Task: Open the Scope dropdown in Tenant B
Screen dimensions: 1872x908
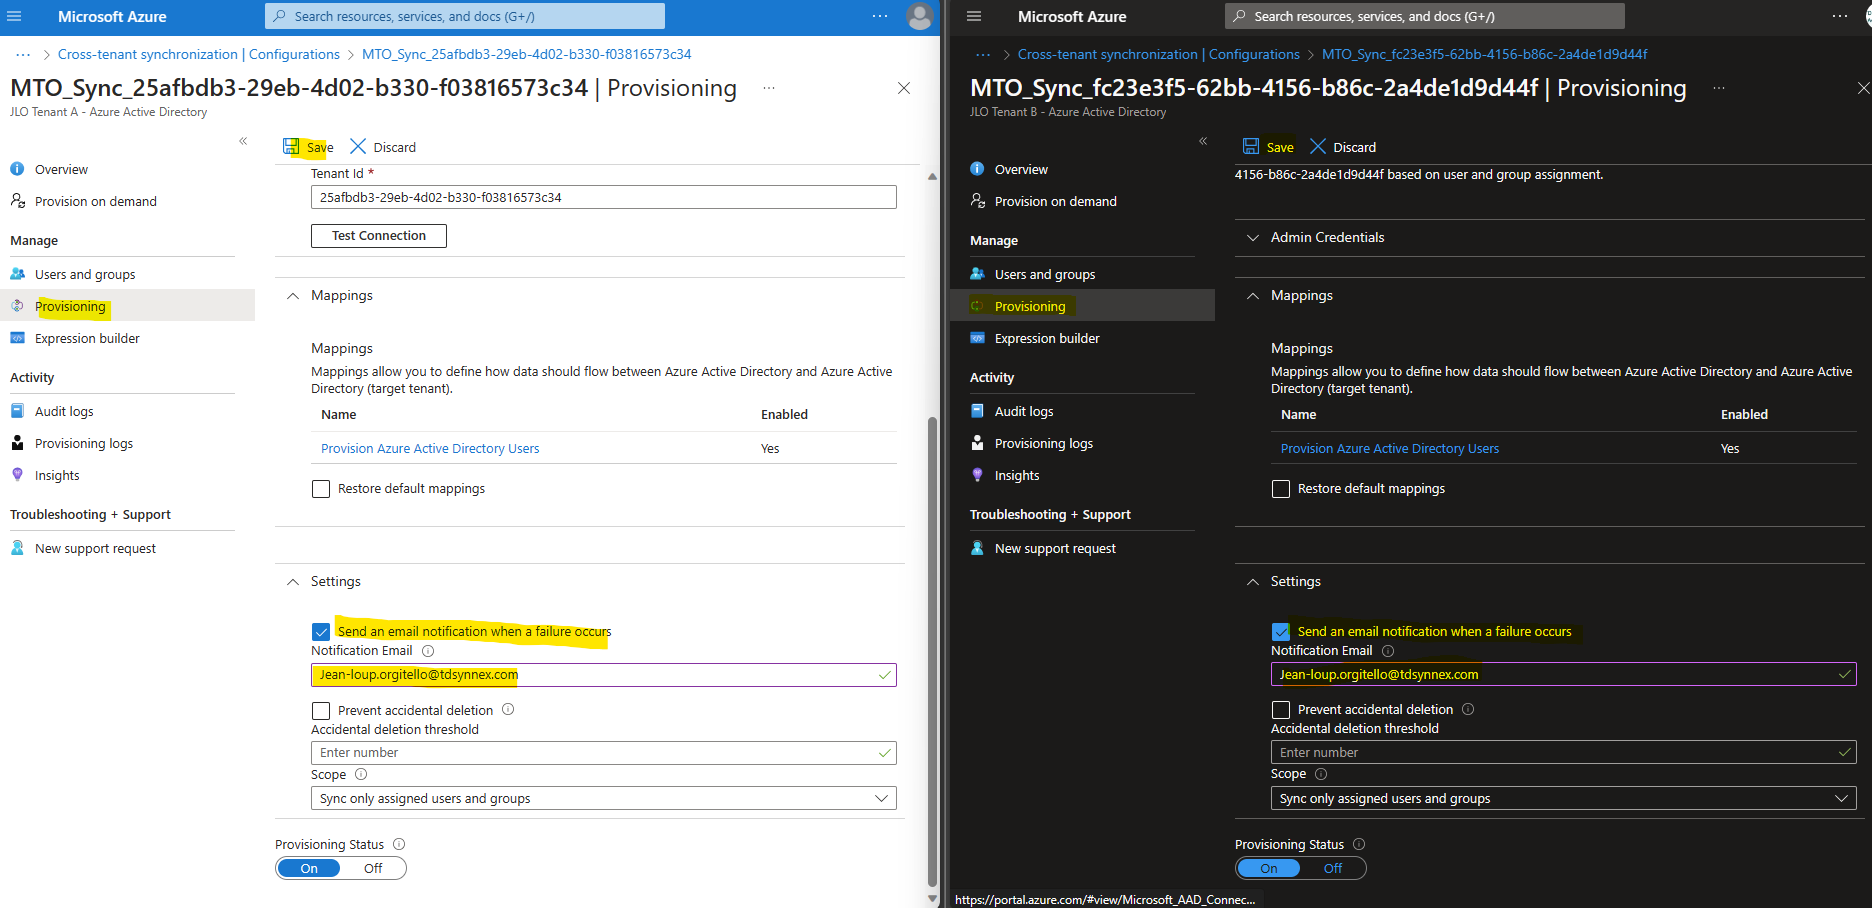Action: pyautogui.click(x=1564, y=798)
